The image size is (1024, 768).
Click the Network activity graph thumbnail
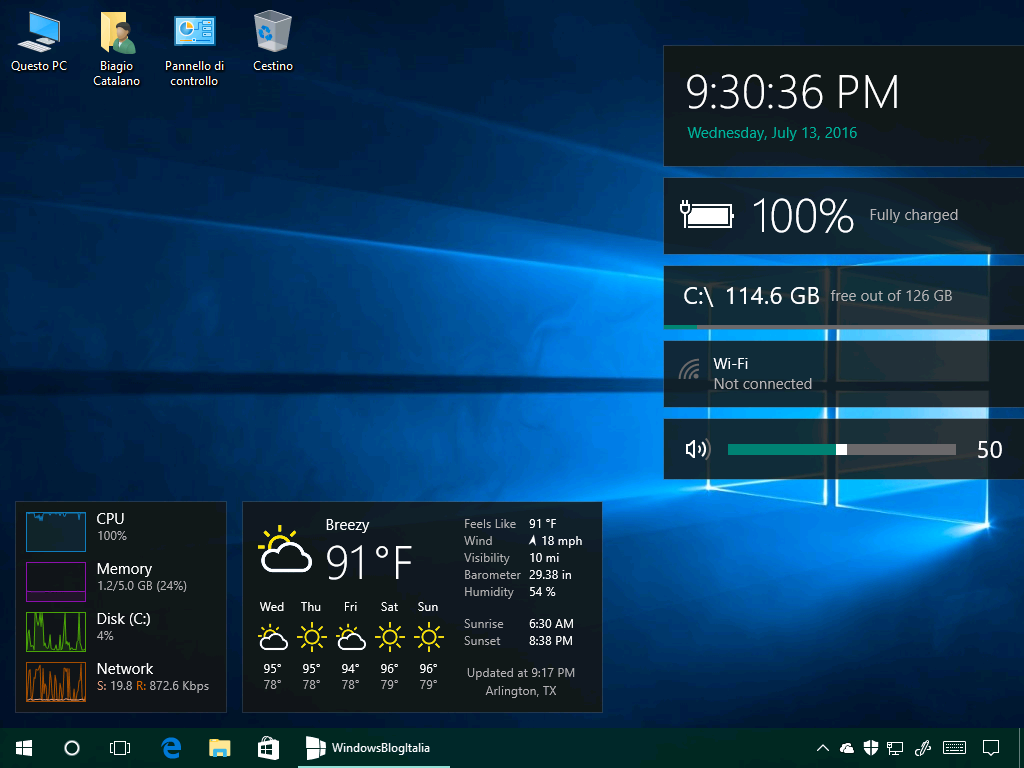coord(56,682)
